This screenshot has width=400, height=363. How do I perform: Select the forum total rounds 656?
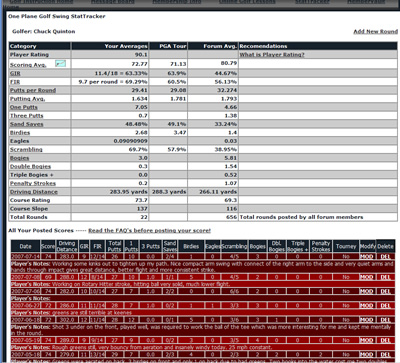(x=232, y=217)
